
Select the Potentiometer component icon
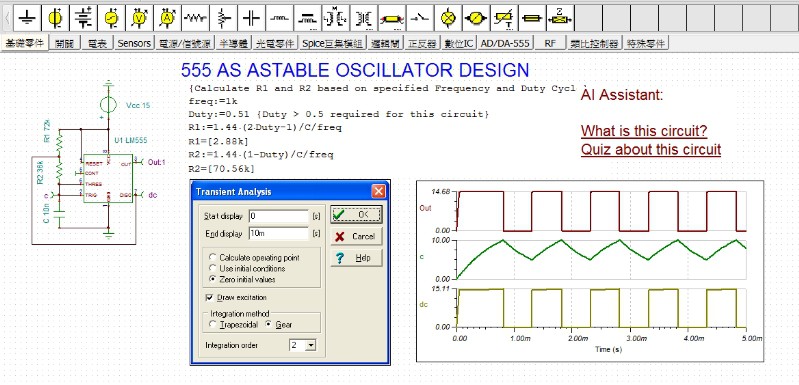[223, 18]
